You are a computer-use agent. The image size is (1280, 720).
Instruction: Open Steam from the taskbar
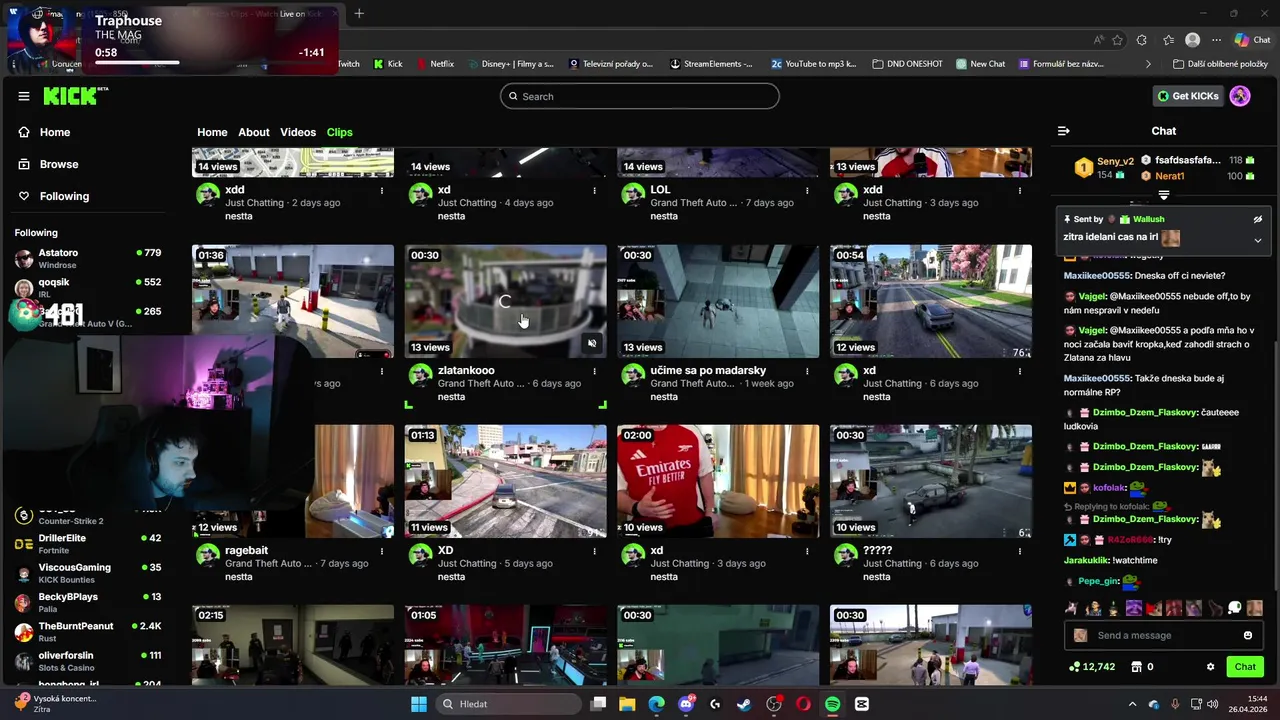[x=744, y=704]
